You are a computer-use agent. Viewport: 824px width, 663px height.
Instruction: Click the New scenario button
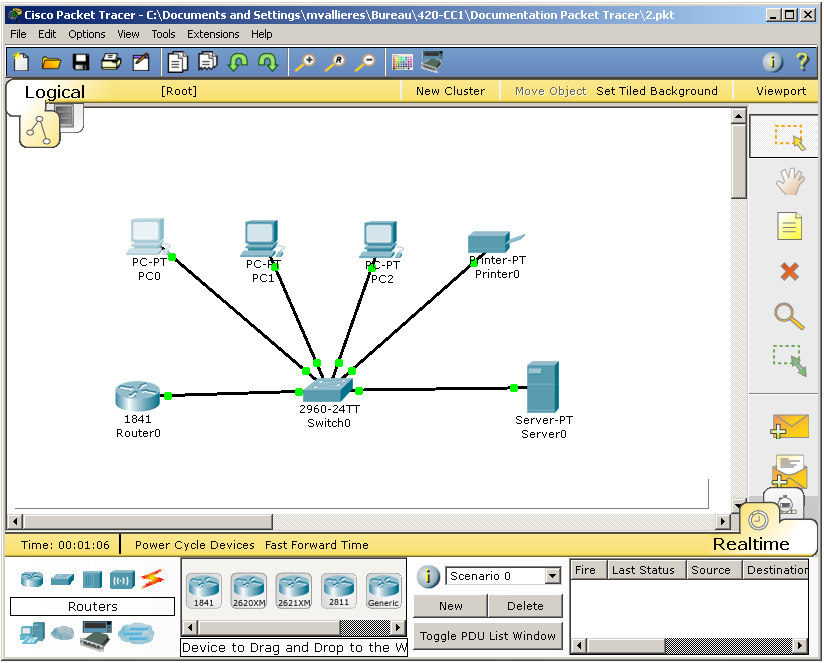coord(450,606)
